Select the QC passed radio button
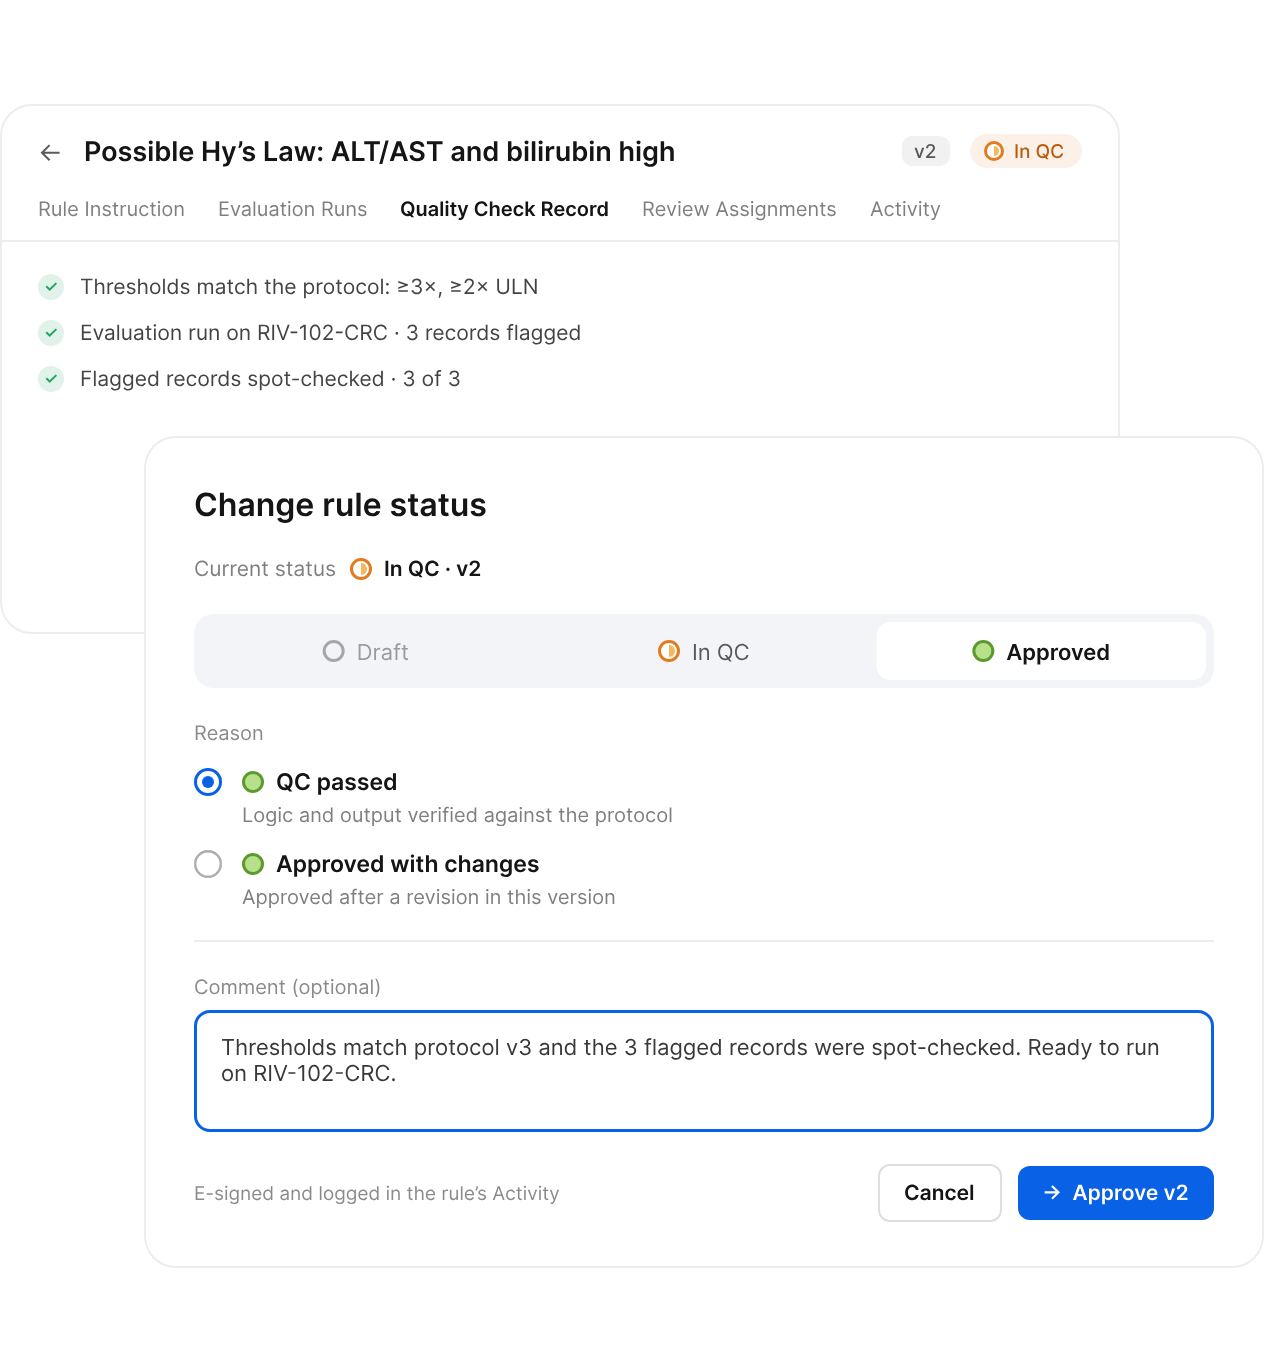The image size is (1264, 1370). (208, 782)
